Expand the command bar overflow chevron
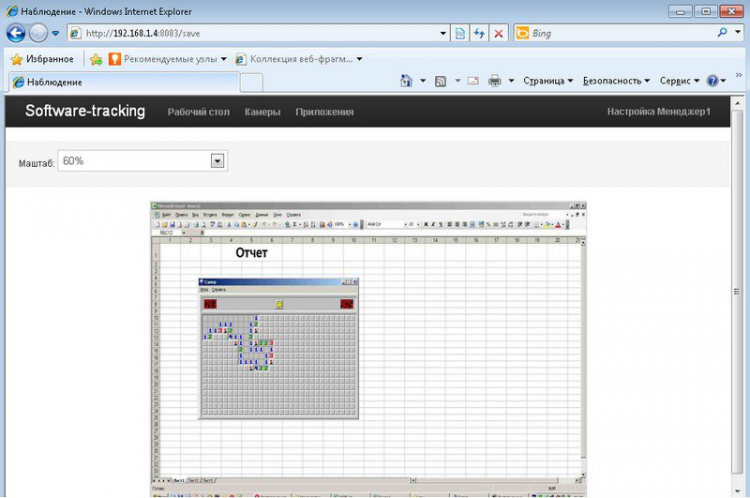750x498 pixels. click(x=739, y=75)
